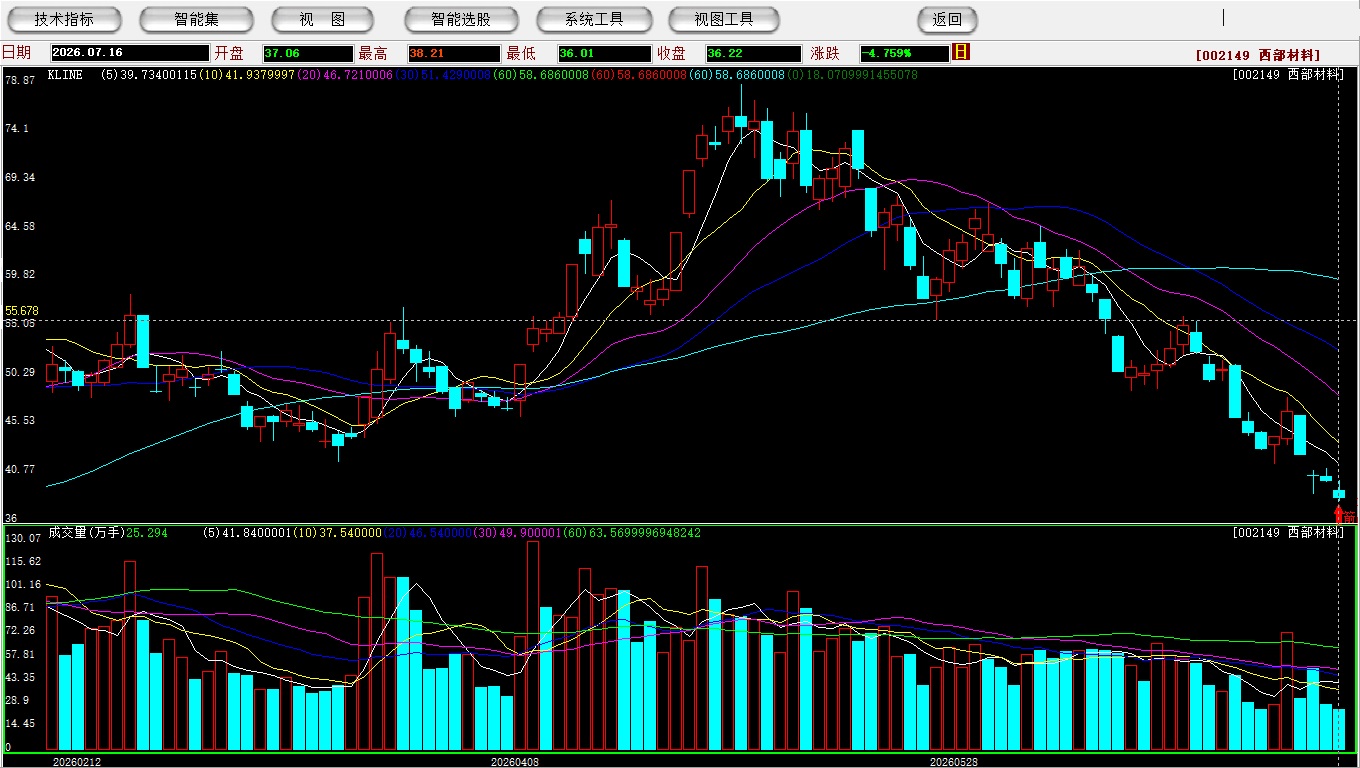Image resolution: width=1360 pixels, height=768 pixels.
Task: Click the 130.07 volume axis label
Action: (x=22, y=538)
